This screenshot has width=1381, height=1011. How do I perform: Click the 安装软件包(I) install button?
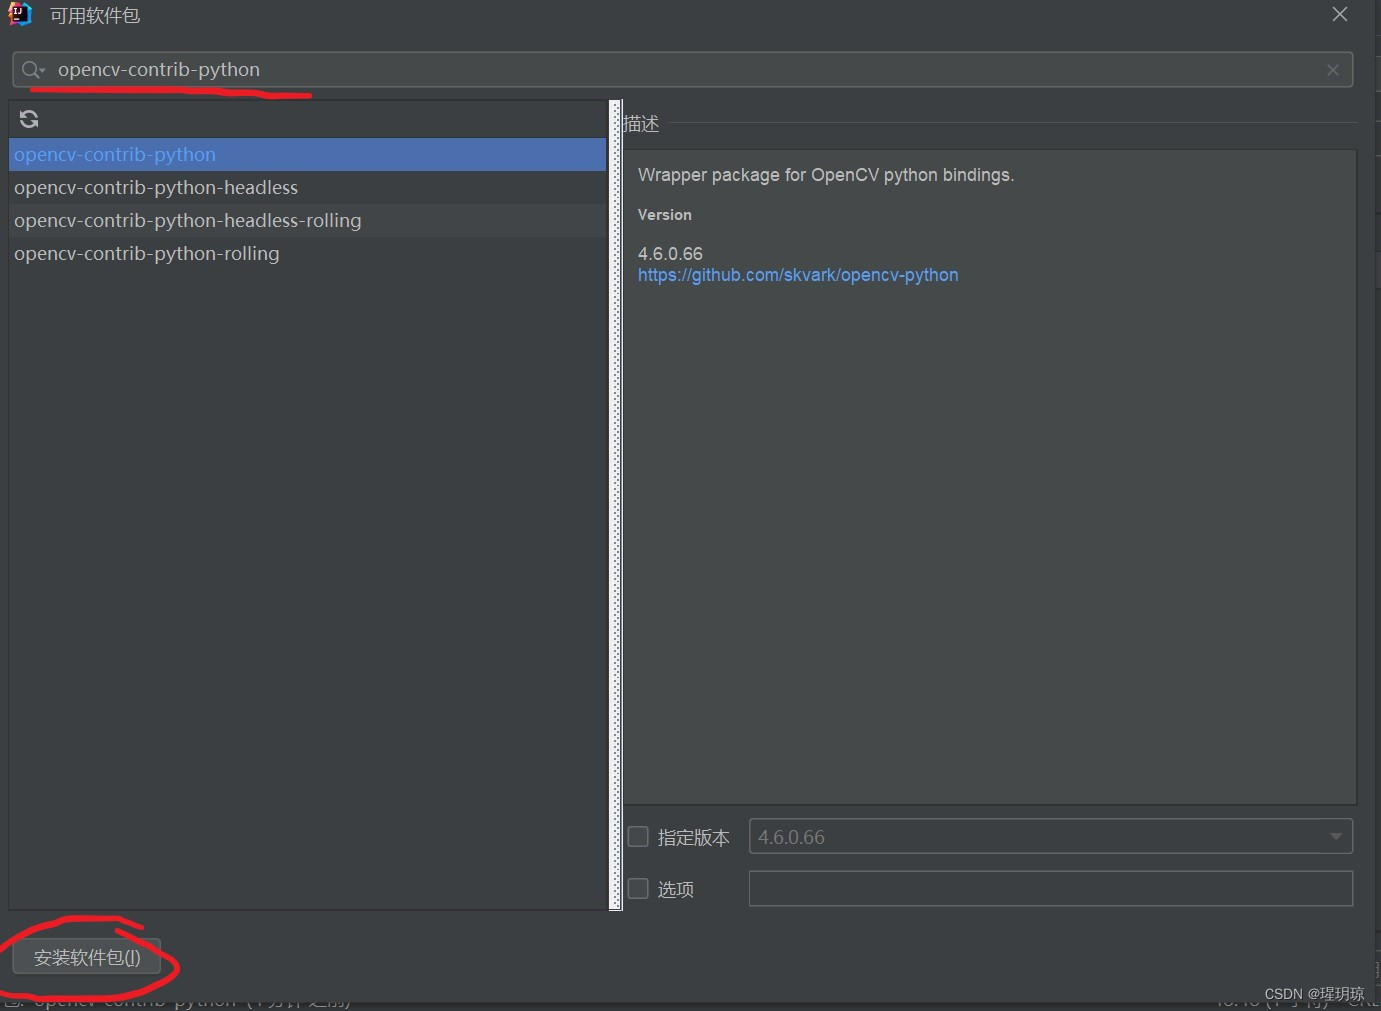click(x=87, y=957)
